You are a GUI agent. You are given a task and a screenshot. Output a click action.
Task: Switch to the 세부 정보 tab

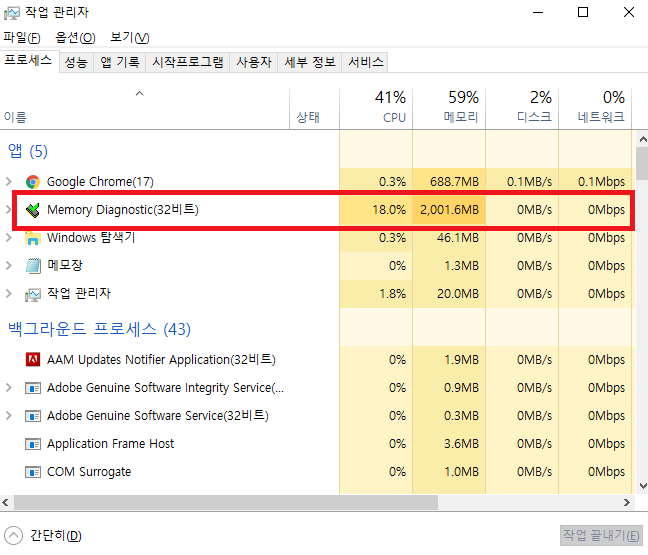coord(310,62)
